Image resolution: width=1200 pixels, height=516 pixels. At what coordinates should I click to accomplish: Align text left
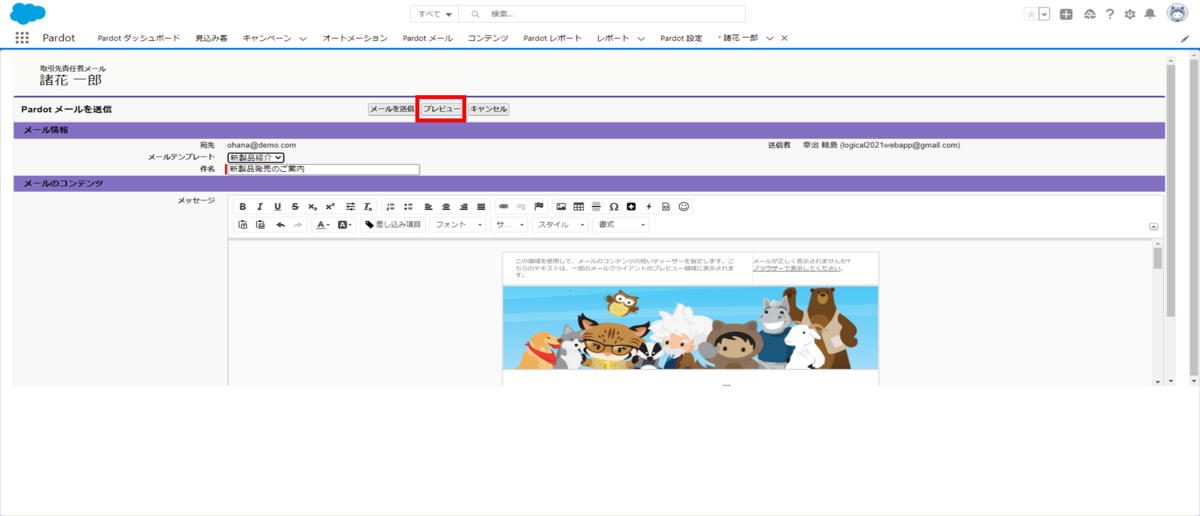[x=429, y=207]
